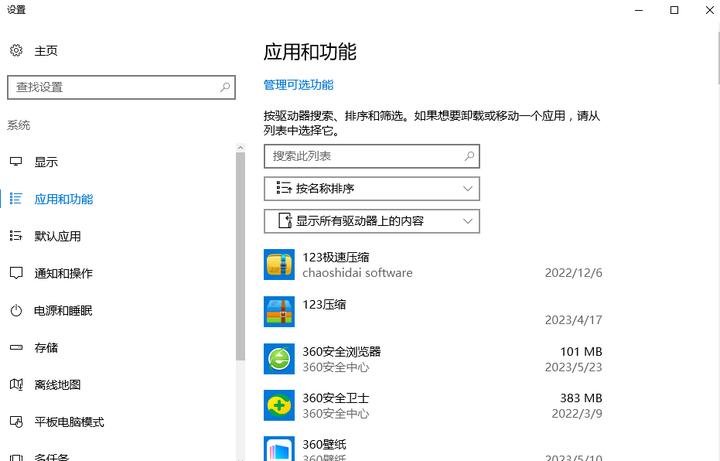720x461 pixels.
Task: Minimize the 设置 window
Action: point(639,10)
